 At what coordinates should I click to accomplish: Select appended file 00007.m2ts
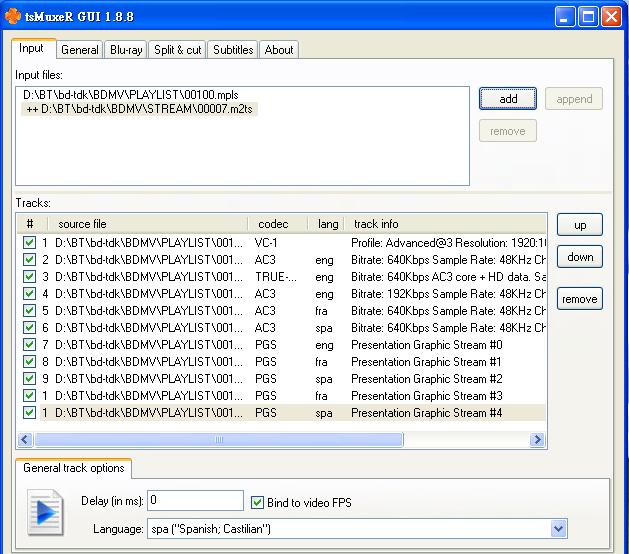point(139,109)
